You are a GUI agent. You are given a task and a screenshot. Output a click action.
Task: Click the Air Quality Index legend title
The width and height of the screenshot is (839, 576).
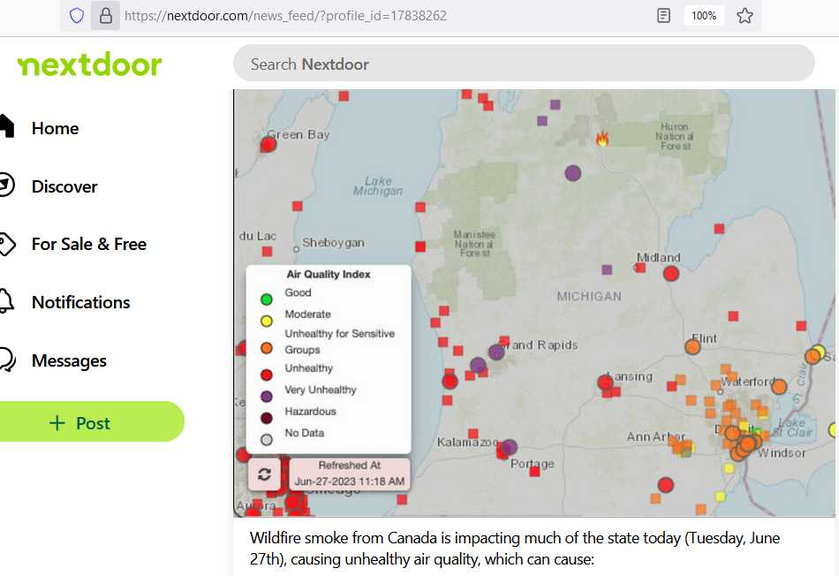[329, 274]
